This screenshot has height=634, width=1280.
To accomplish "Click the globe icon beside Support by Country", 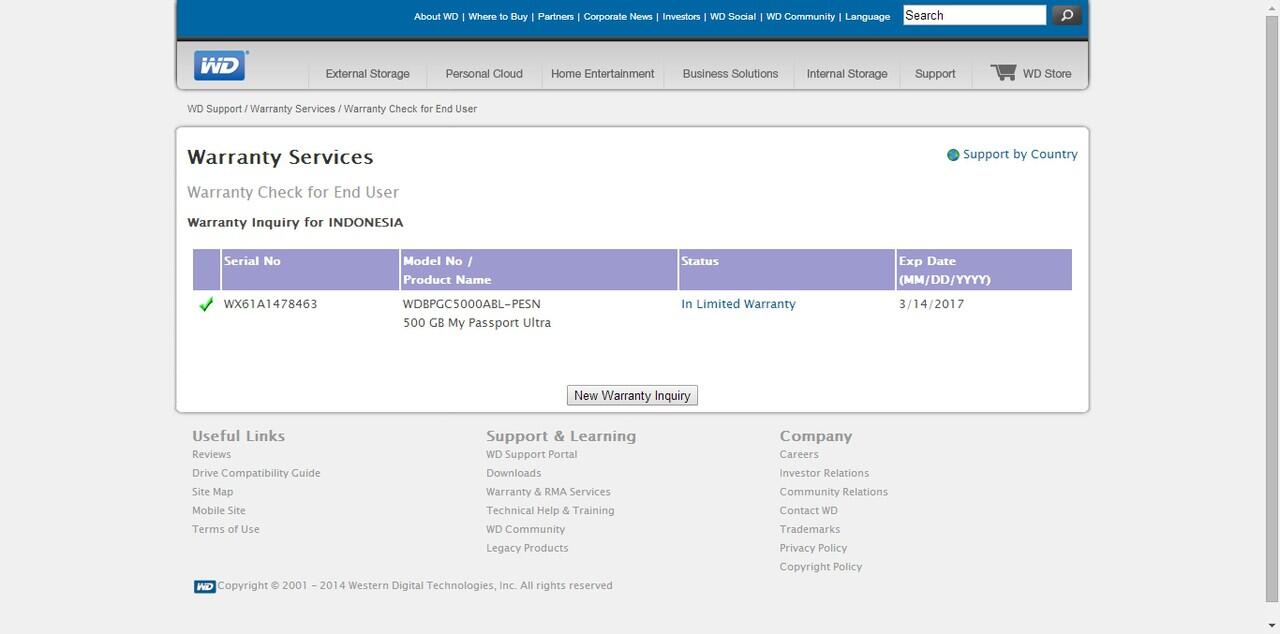I will pos(953,155).
